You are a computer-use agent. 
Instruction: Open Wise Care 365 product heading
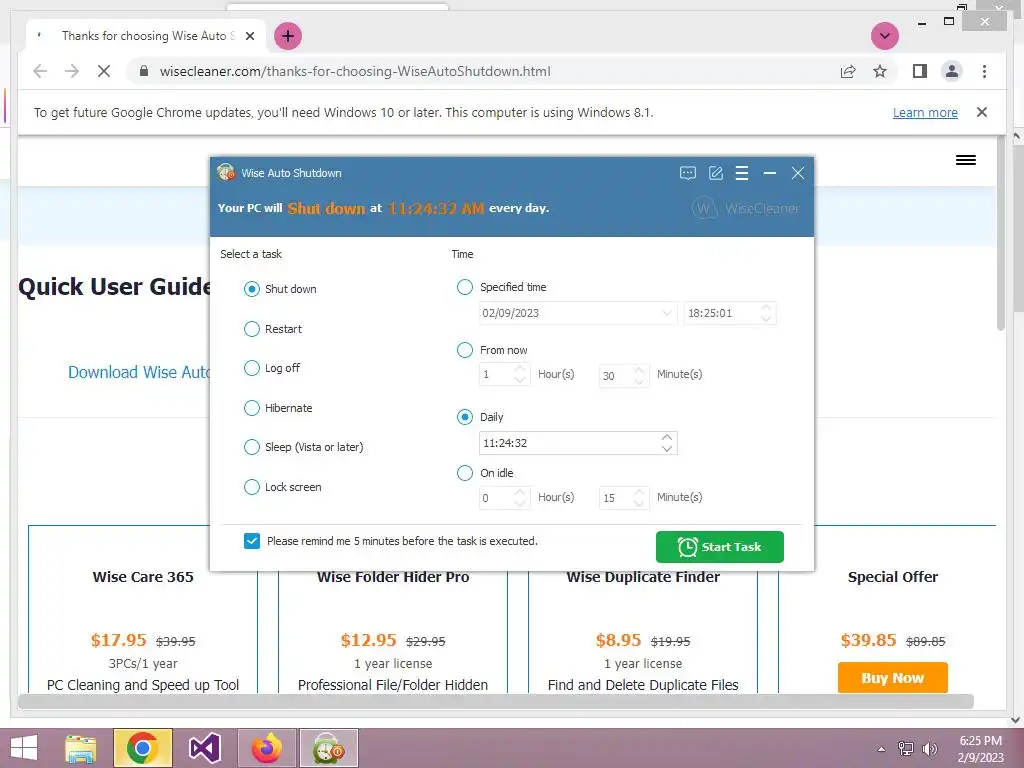click(x=143, y=577)
